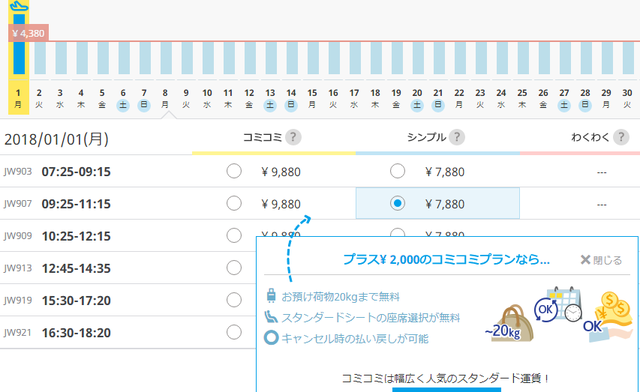
Task: Click the price bar above day 23
Action: click(x=481, y=58)
